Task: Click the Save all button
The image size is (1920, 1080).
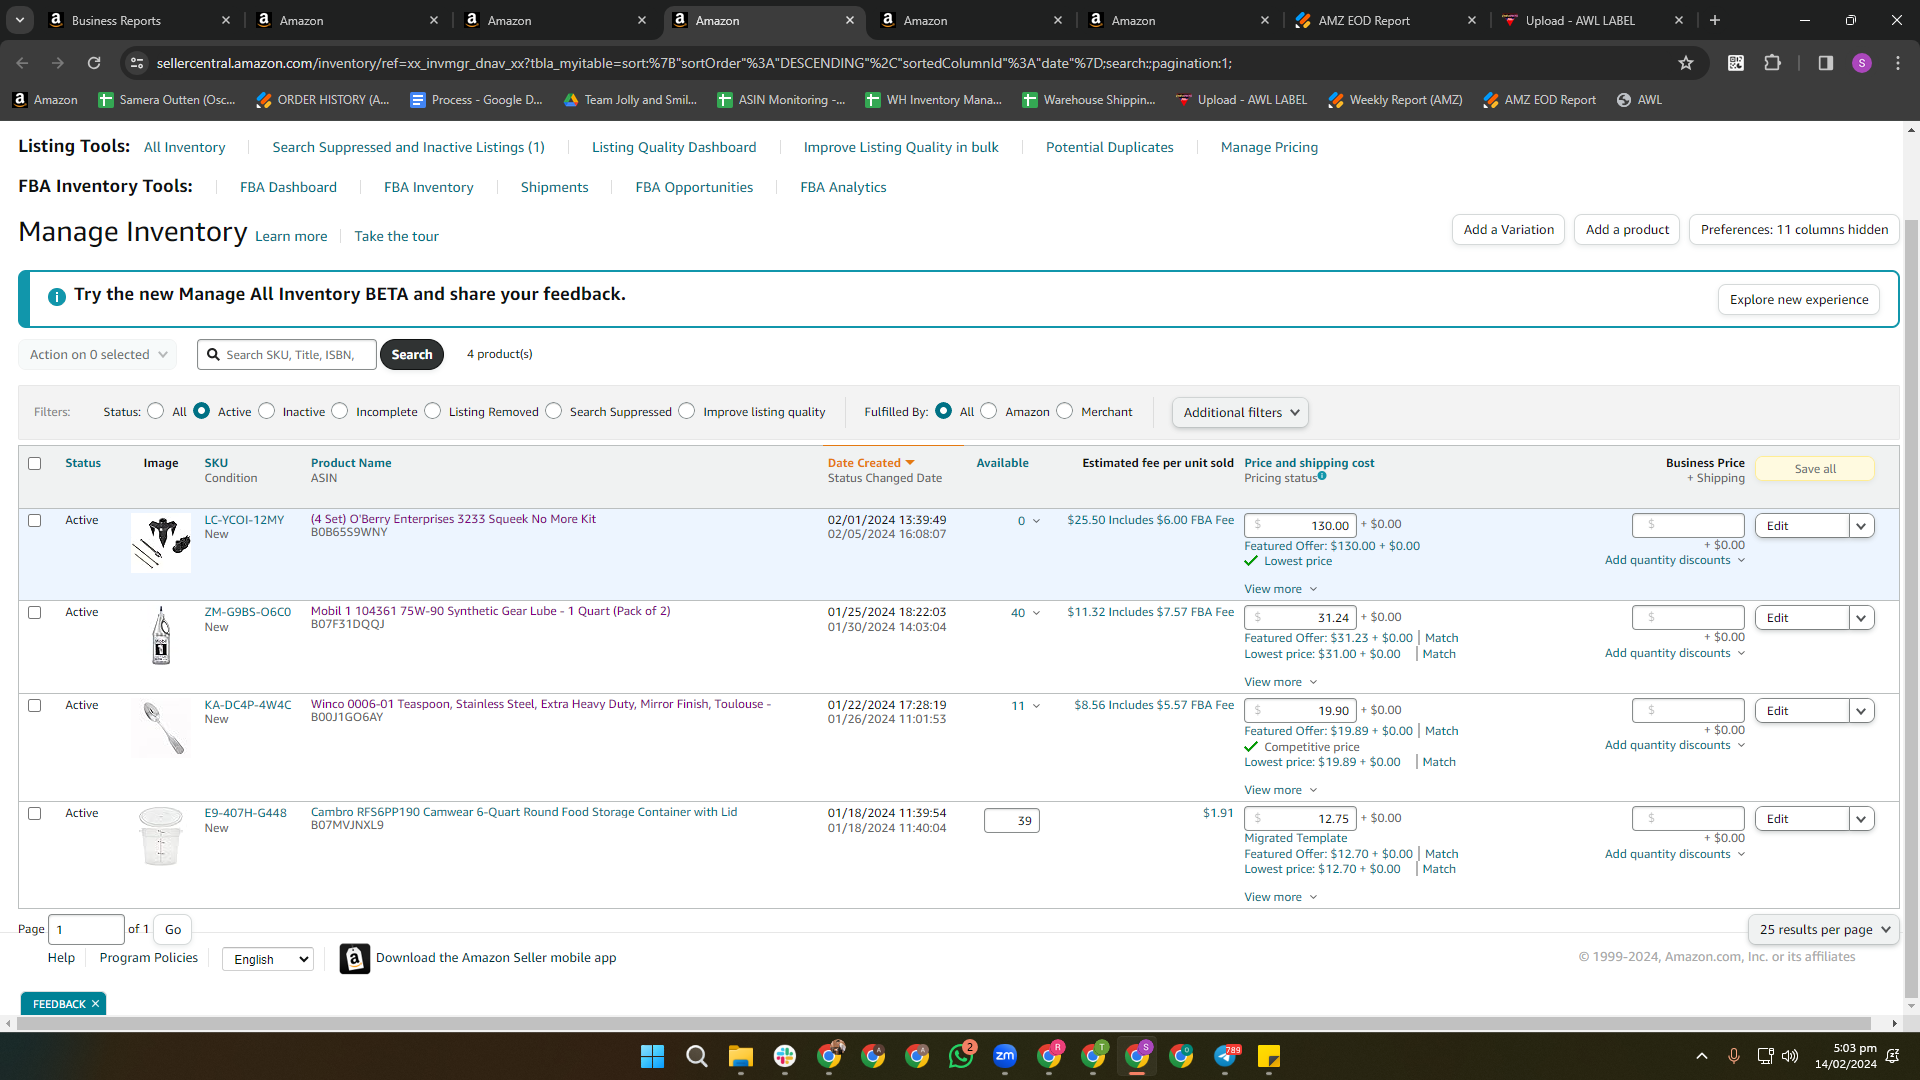Action: click(1815, 469)
